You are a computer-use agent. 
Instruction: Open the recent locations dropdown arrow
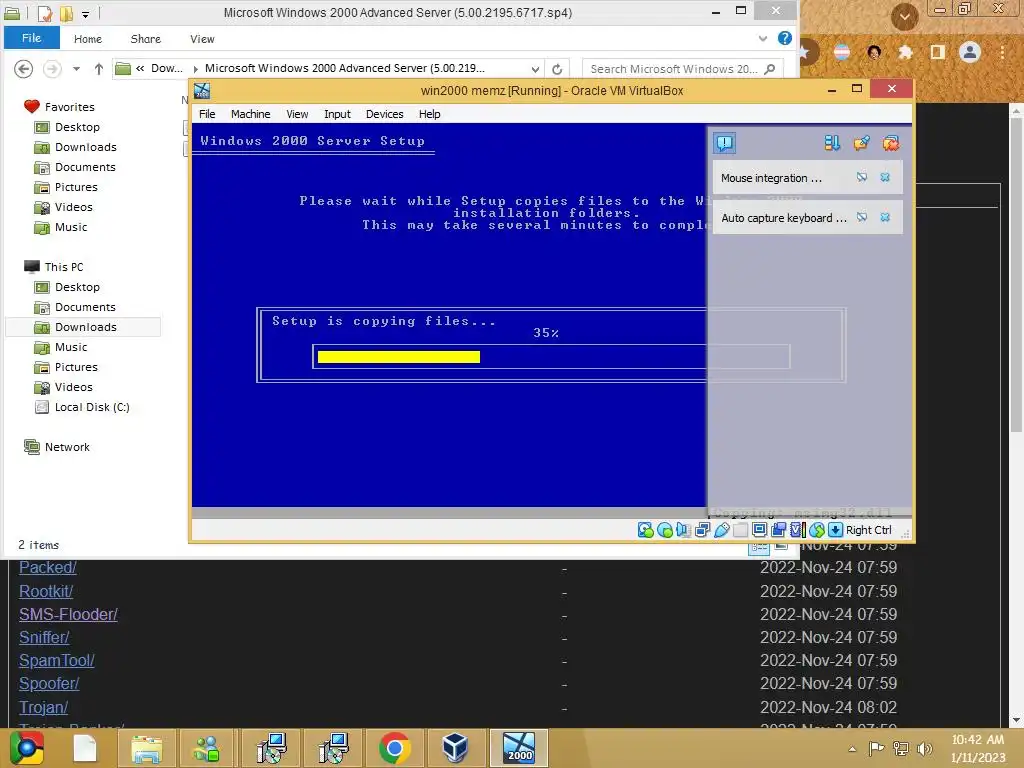point(76,69)
